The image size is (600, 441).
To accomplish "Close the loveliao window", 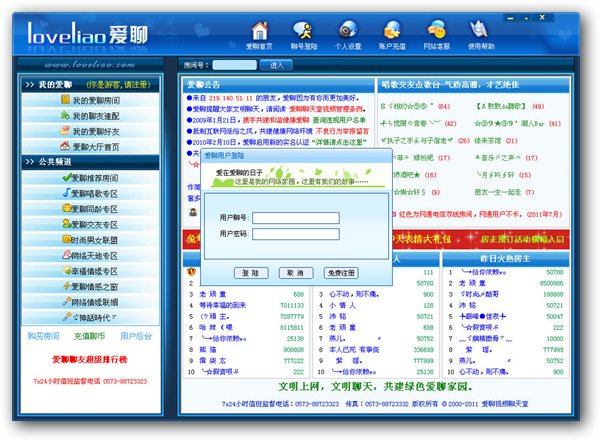I will 542,18.
